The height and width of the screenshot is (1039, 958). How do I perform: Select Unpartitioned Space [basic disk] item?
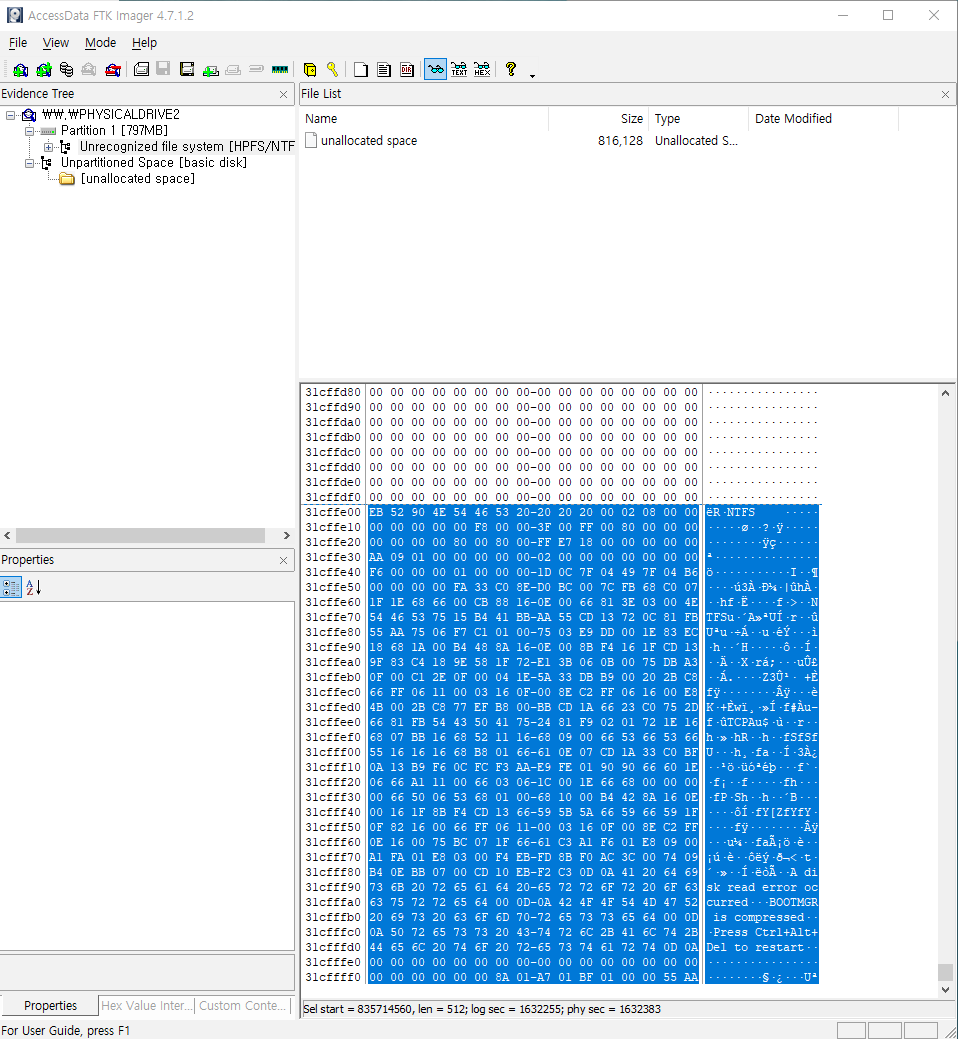click(x=154, y=162)
